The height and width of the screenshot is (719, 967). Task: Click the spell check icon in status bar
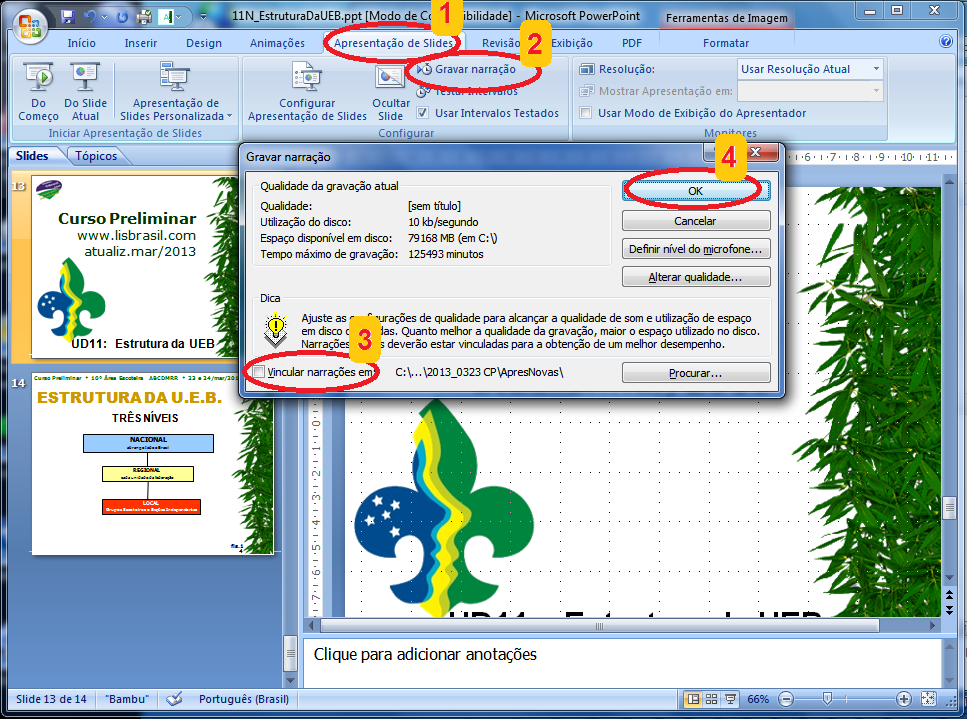pos(175,699)
